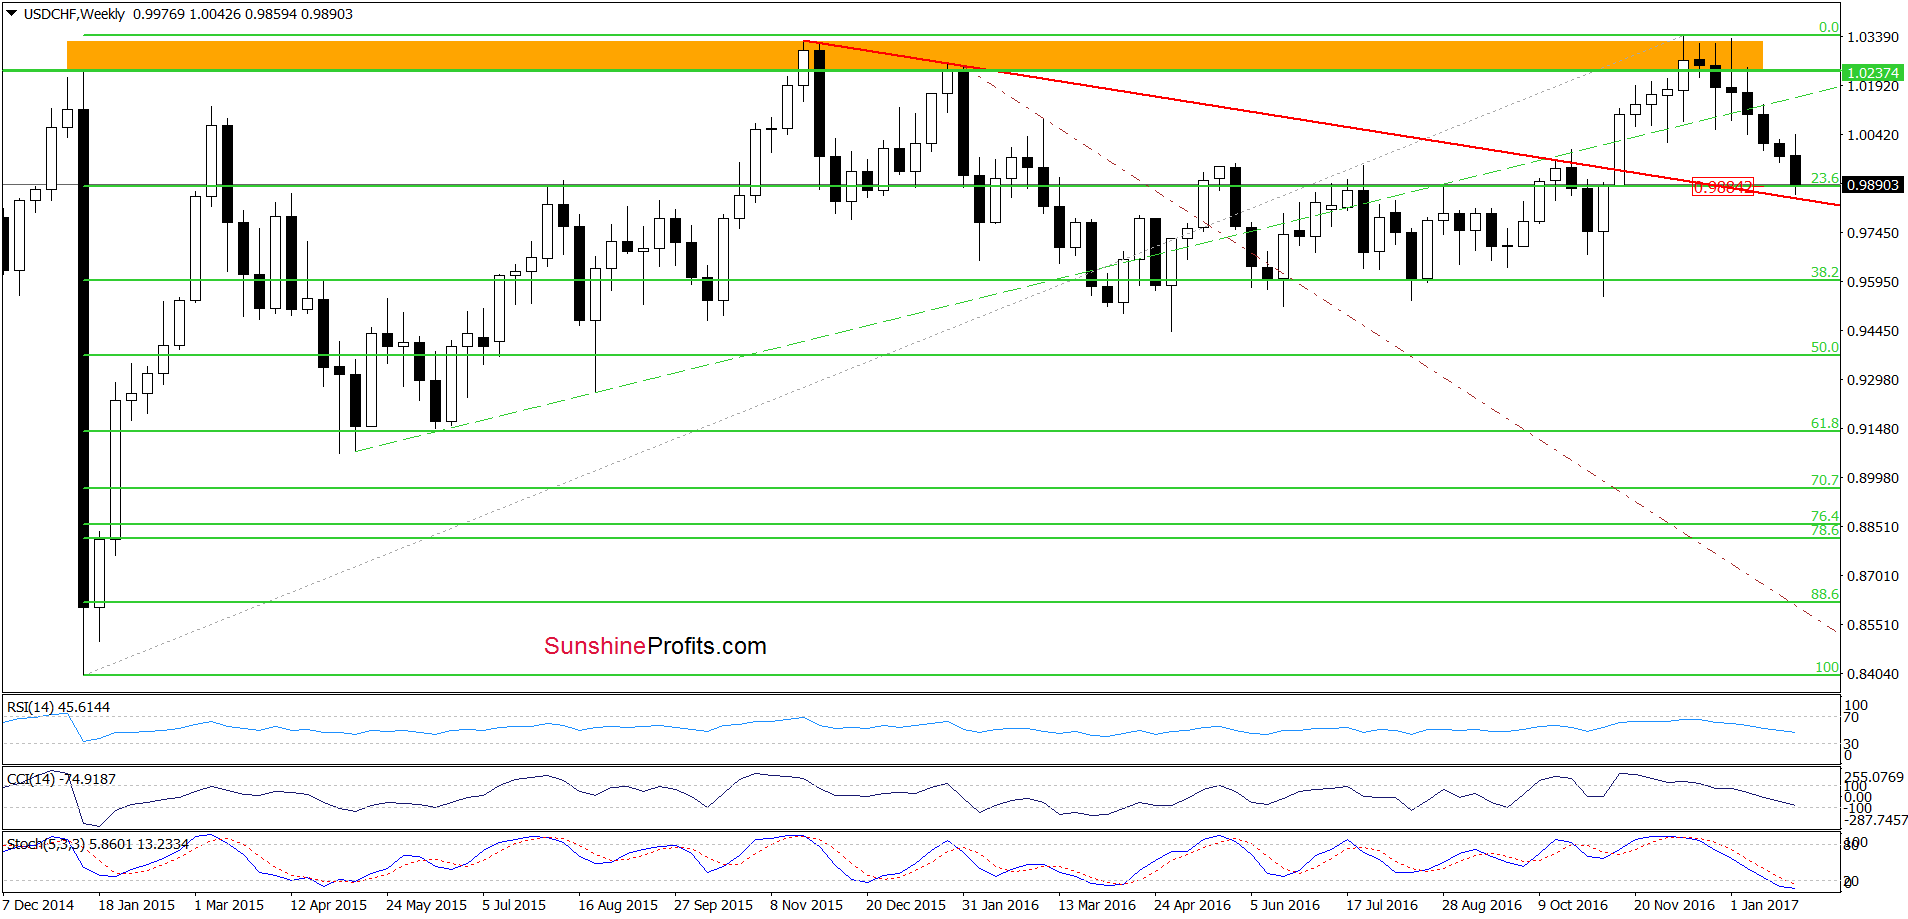This screenshot has width=1908, height=919.
Task: Select the 70.7 Fibonacci level label
Action: (1825, 480)
